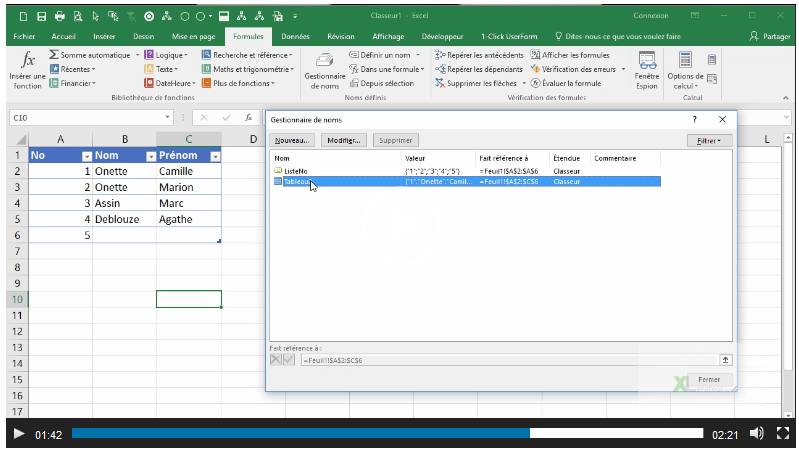The height and width of the screenshot is (454, 799).
Task: Click the Dites-nous ce que vous voulez faire box
Action: (618, 36)
